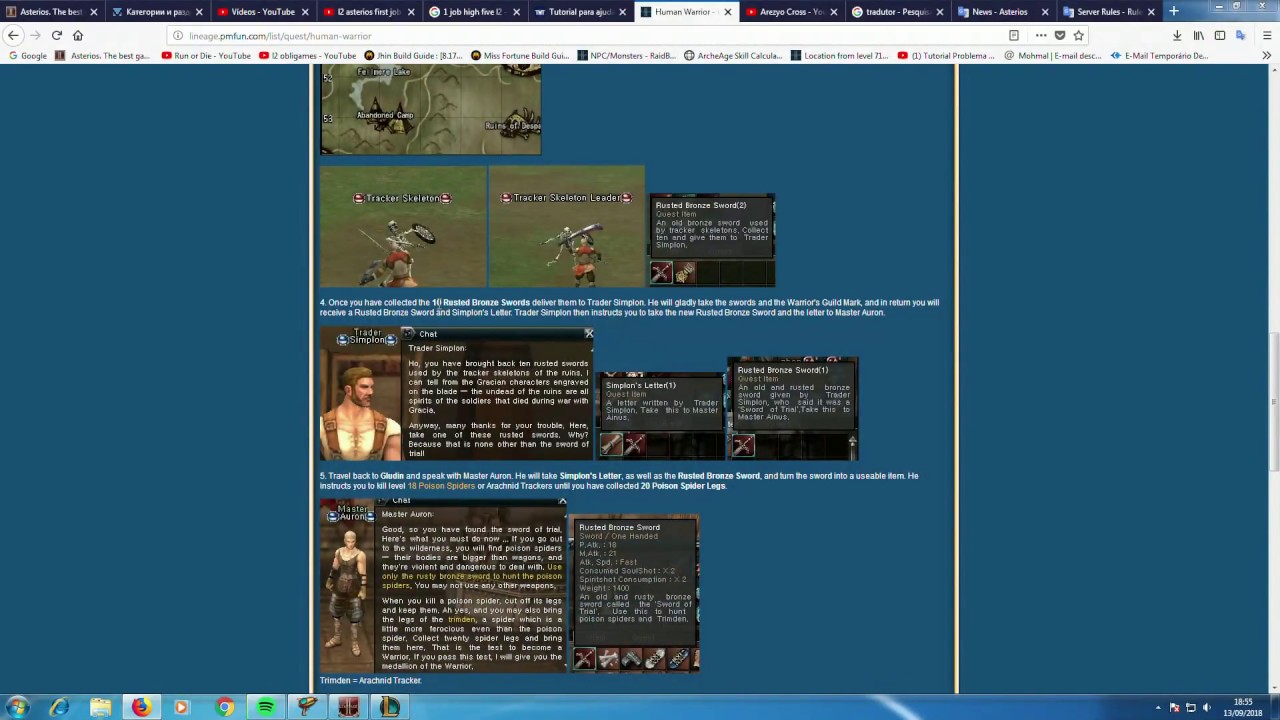Reload the current page
The width and height of the screenshot is (1280, 720).
(56, 35)
